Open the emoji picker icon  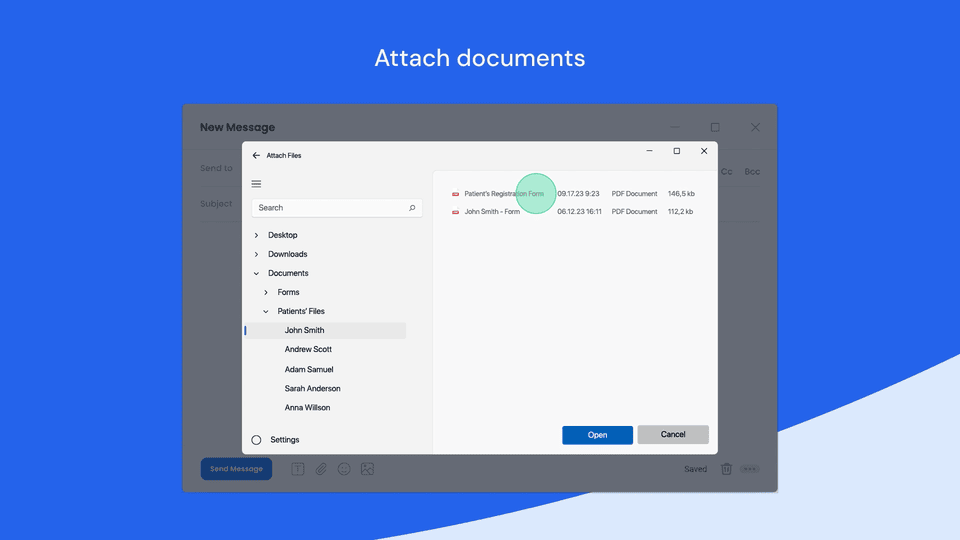pos(344,469)
